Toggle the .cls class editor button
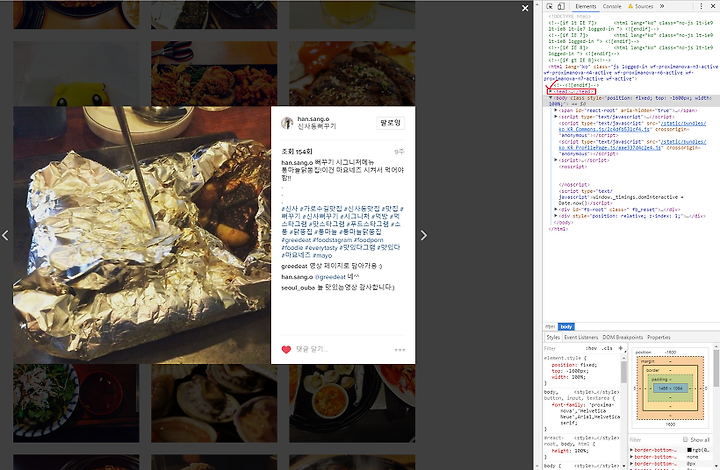Image resolution: width=720 pixels, height=470 pixels. click(x=607, y=348)
